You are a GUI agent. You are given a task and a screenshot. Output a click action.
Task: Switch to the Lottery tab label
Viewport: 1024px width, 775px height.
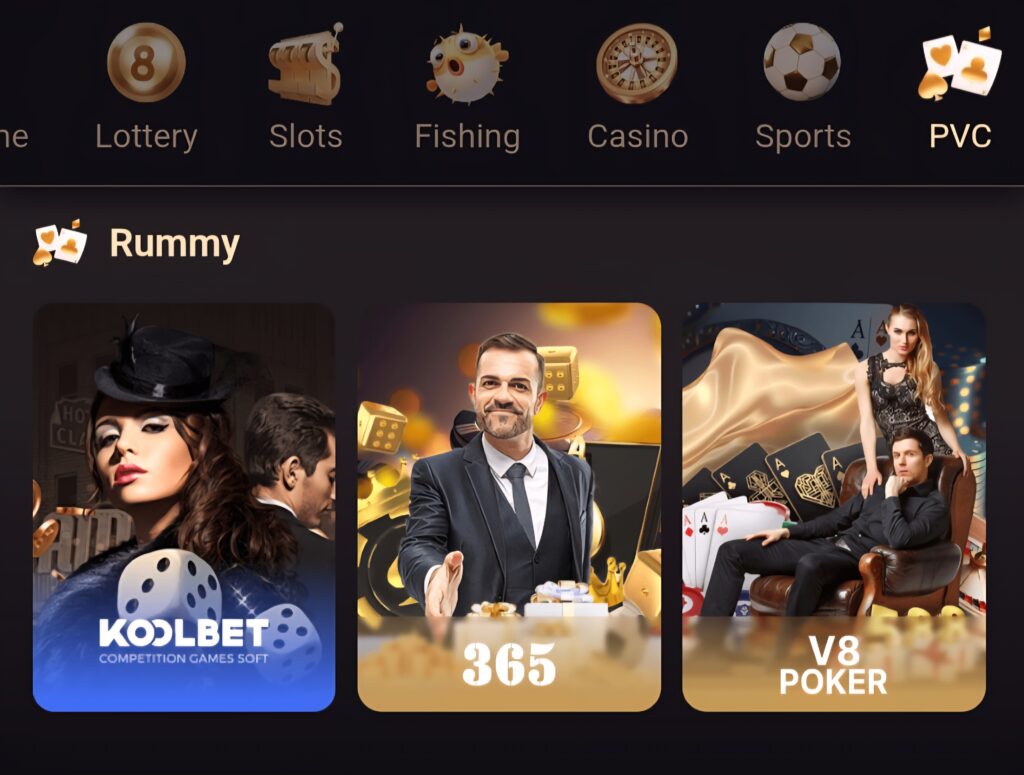click(x=146, y=137)
